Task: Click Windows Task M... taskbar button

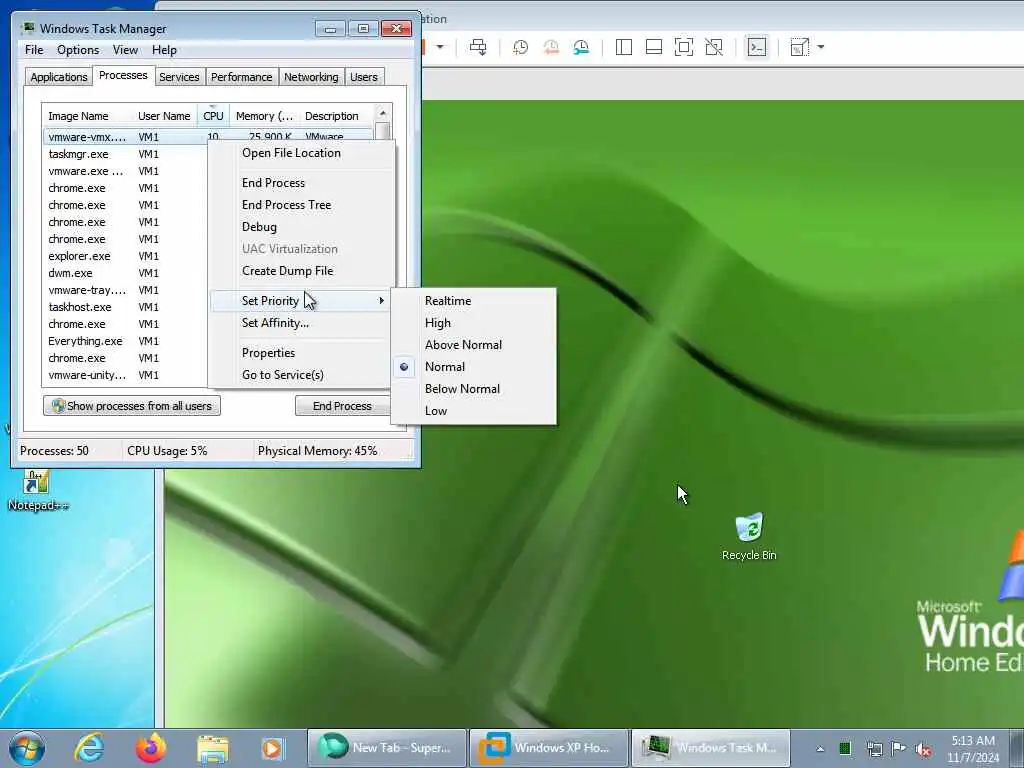Action: [711, 748]
